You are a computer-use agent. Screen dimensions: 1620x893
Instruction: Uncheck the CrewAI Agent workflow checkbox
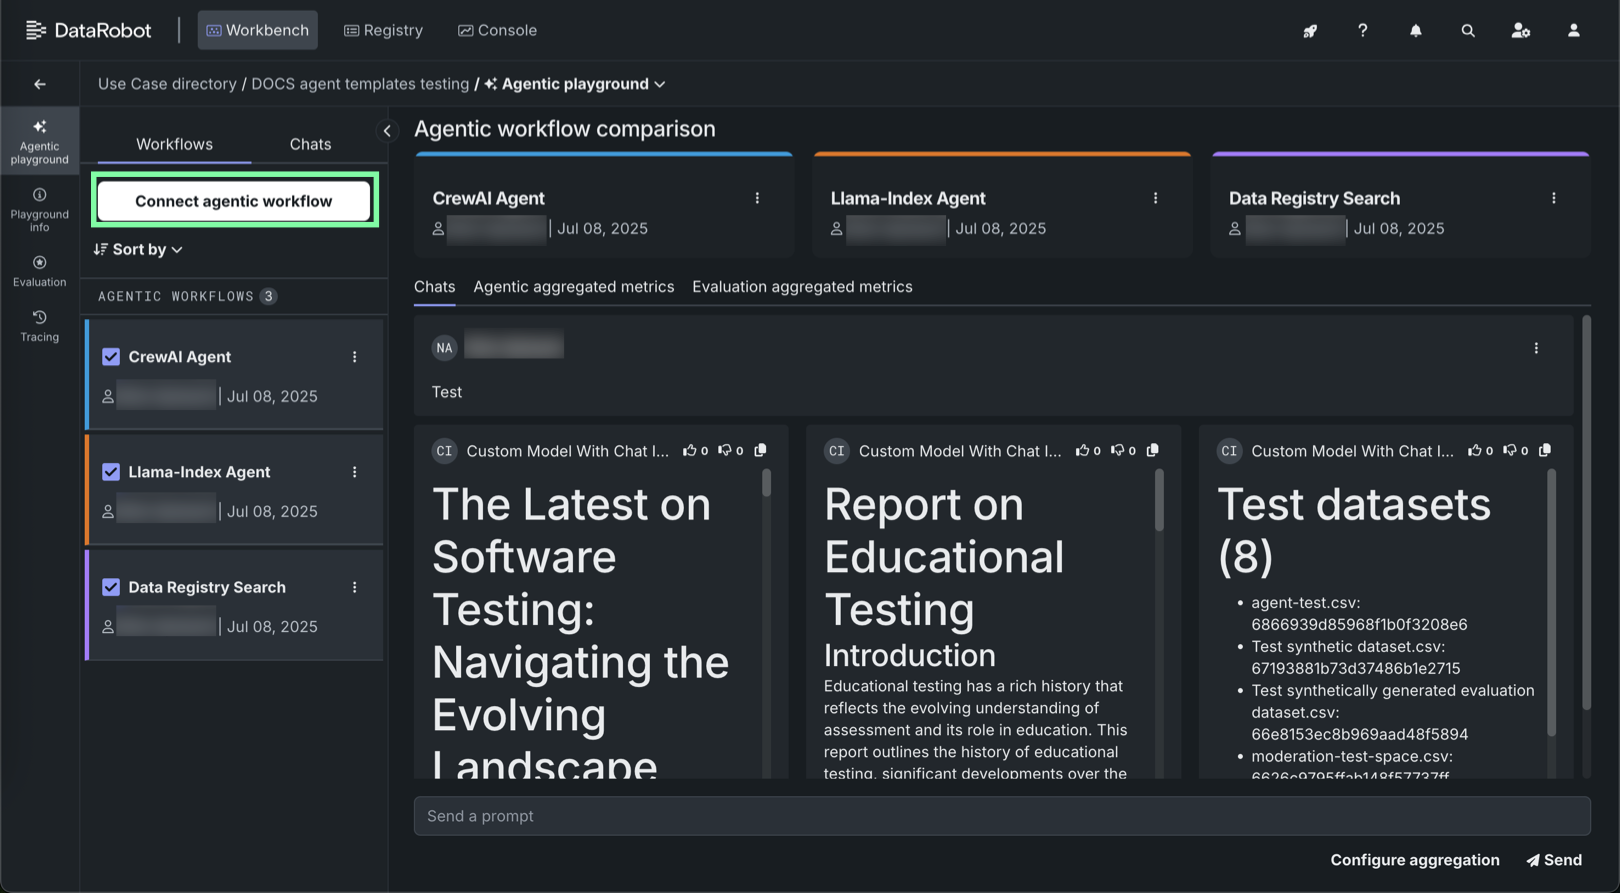tap(111, 357)
